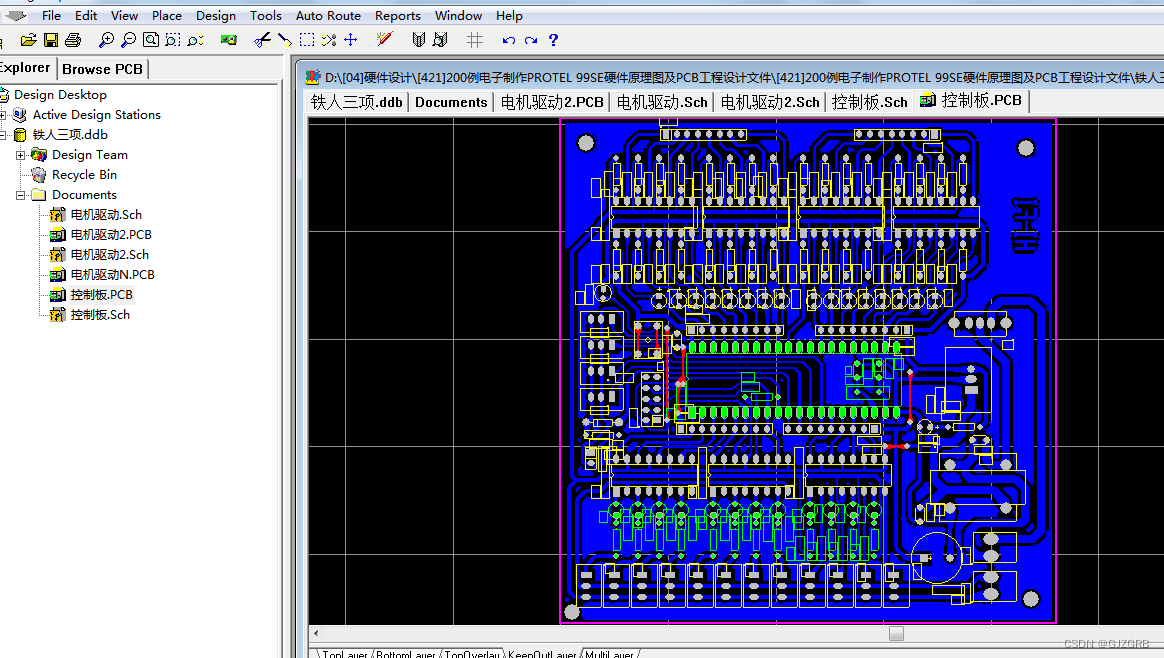The image size is (1164, 658).
Task: Expand the Design Team tree node
Action: point(22,154)
